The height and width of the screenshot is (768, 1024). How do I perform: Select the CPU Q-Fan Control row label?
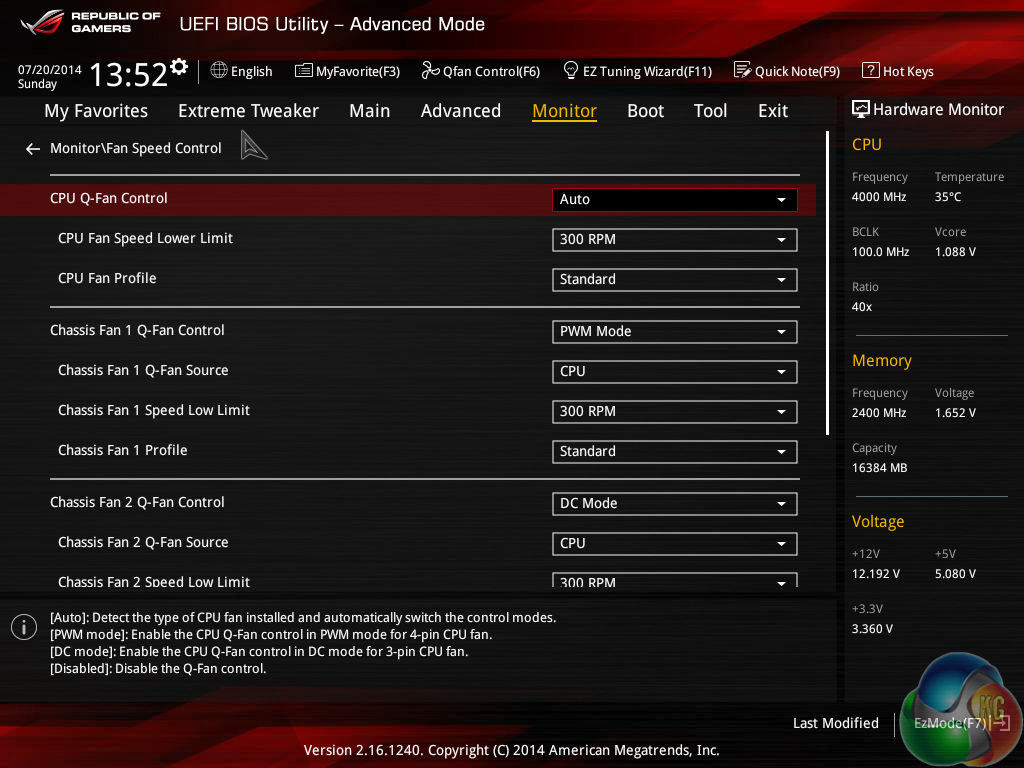click(x=108, y=199)
